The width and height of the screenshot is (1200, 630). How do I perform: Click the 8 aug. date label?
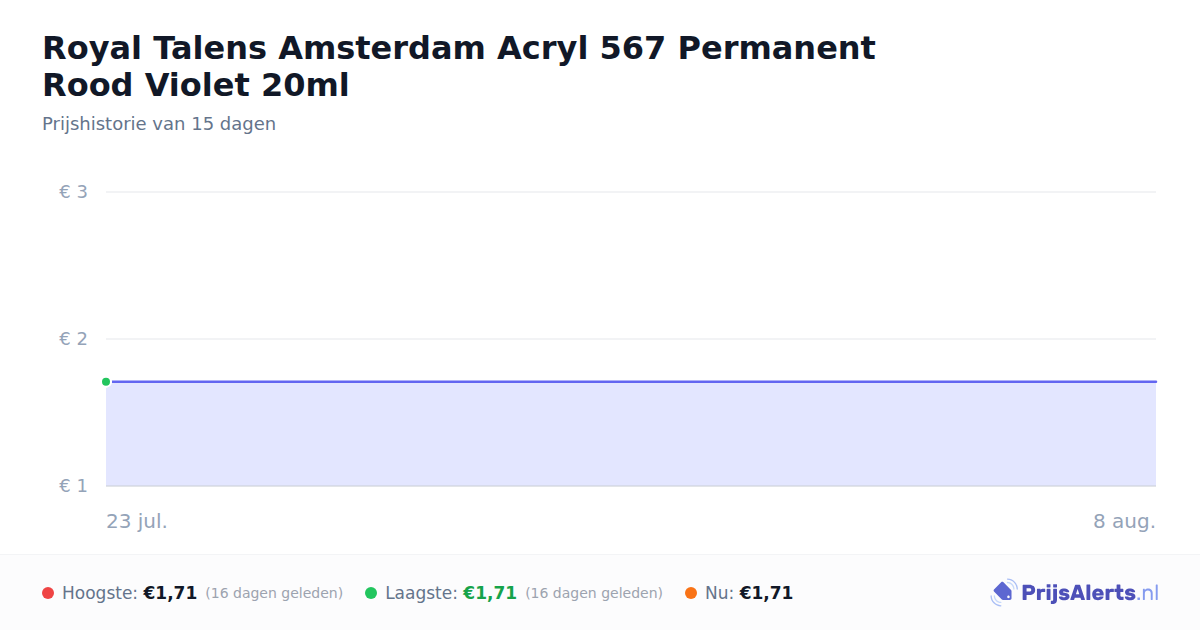[1124, 521]
